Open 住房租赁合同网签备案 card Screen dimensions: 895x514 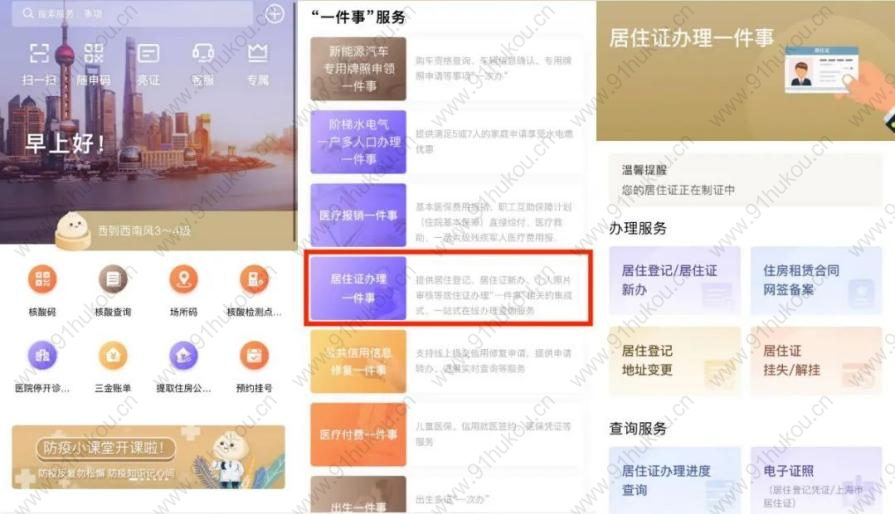coord(816,280)
